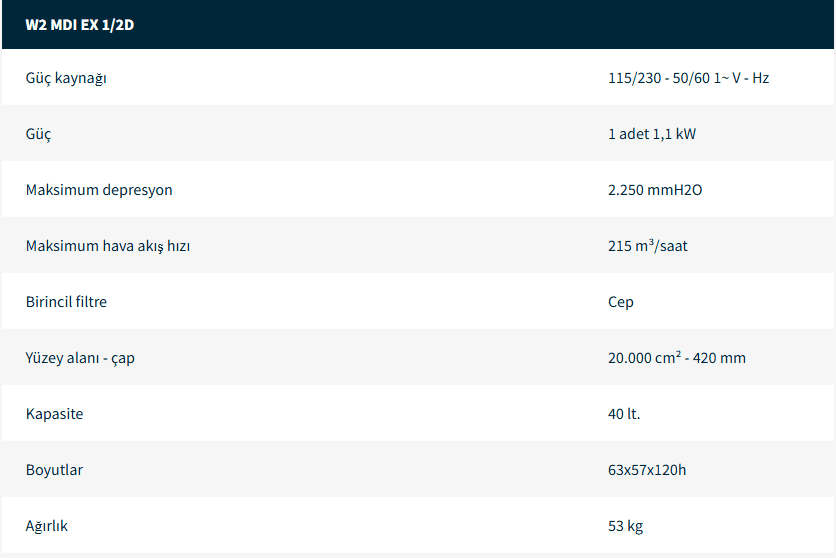Click the Ağırlık label
The width and height of the screenshot is (836, 558).
click(x=47, y=526)
